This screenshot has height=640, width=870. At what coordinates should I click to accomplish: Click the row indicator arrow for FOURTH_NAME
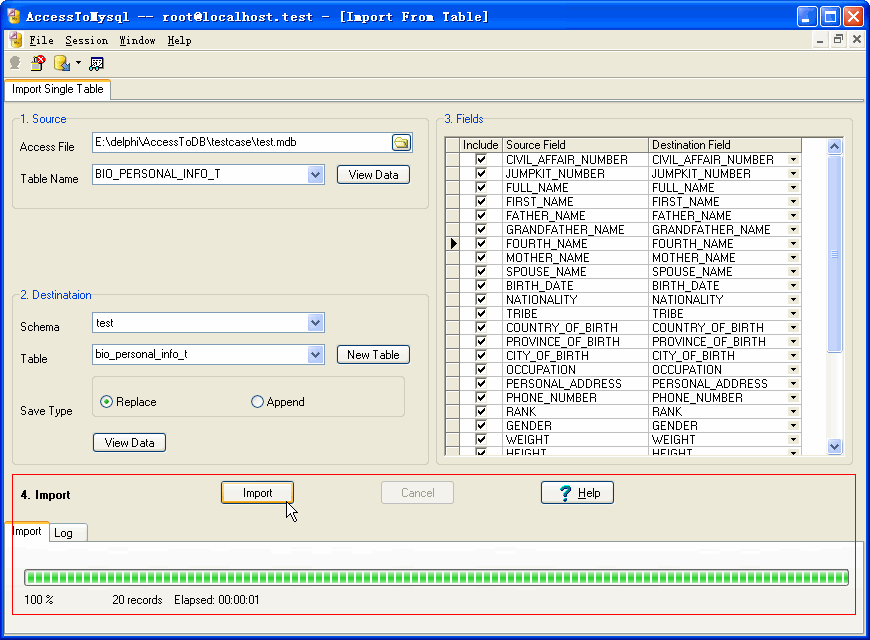tap(453, 244)
